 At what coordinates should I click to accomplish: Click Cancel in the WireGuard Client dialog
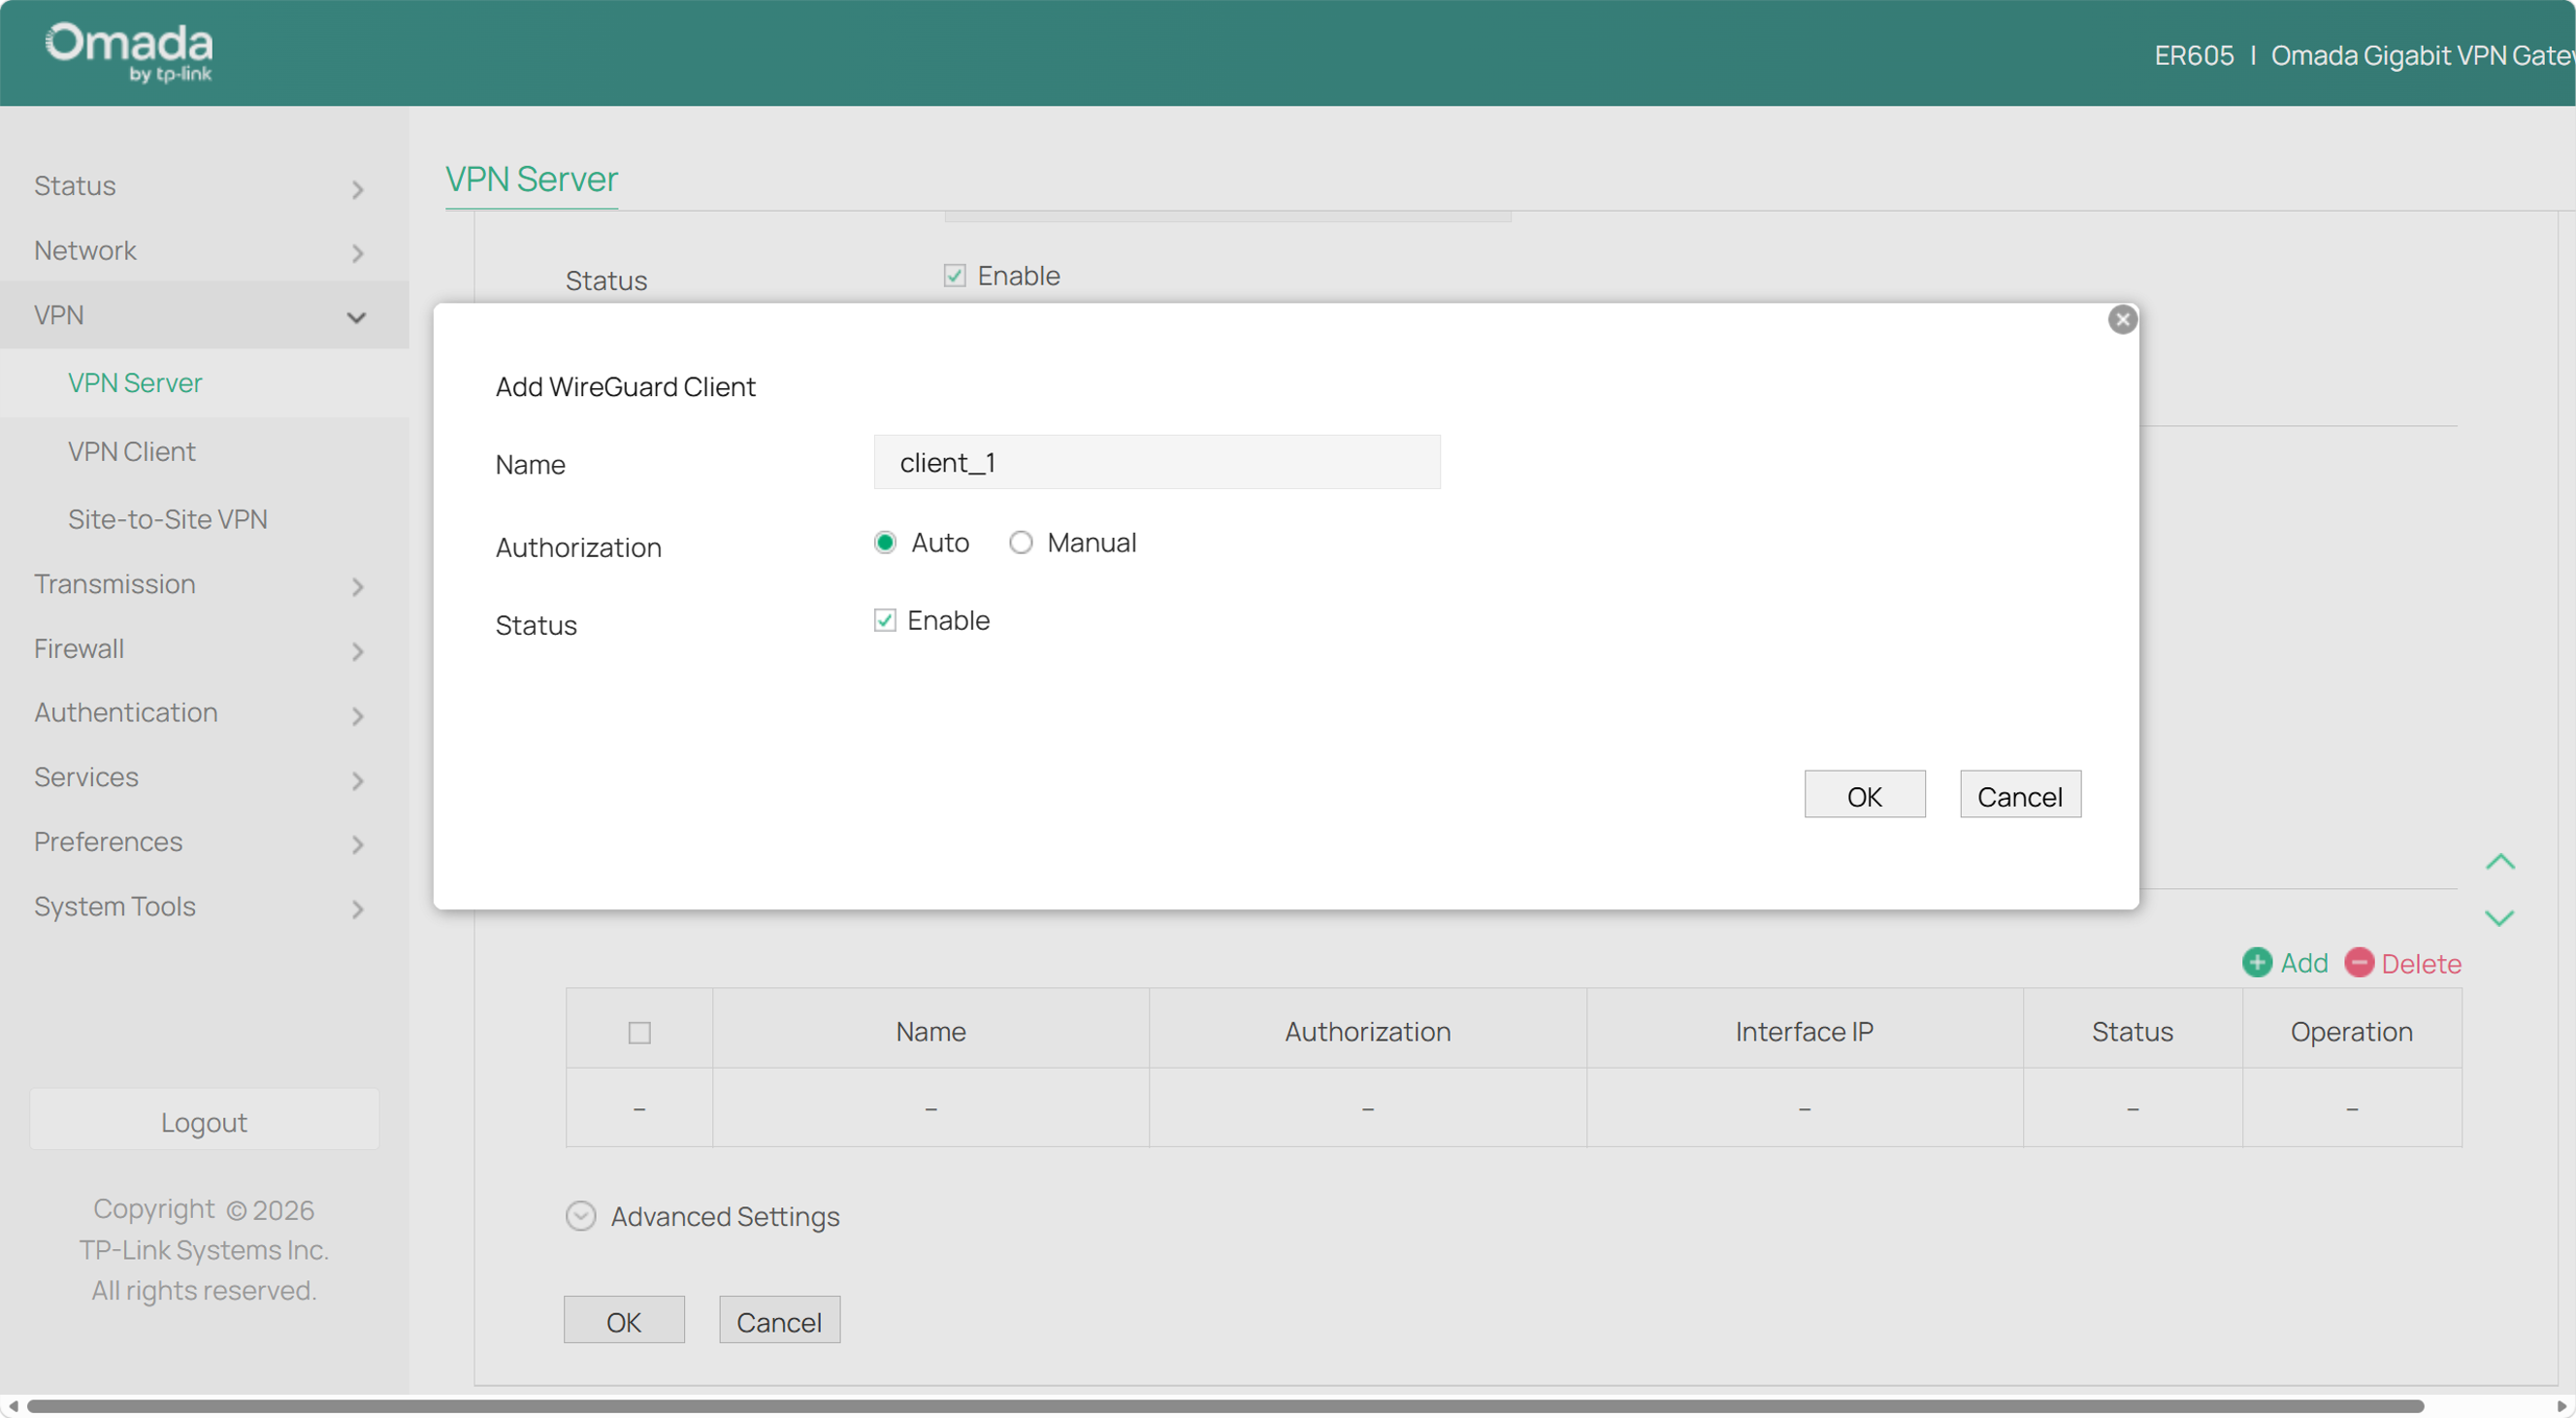(x=2019, y=795)
